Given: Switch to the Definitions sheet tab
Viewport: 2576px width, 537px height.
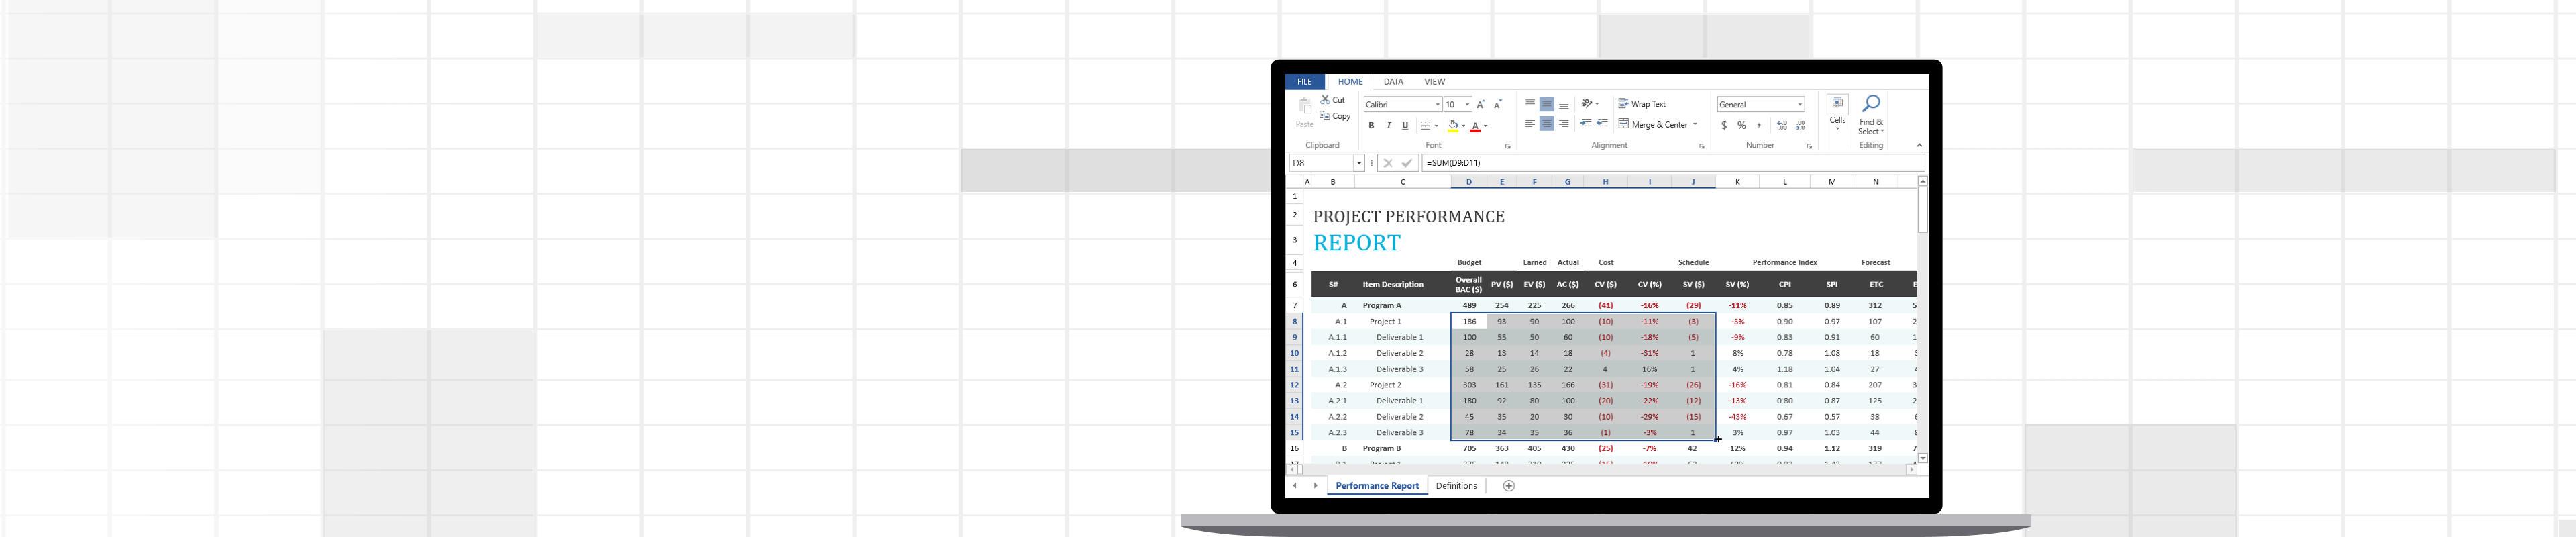Looking at the screenshot, I should click(x=1456, y=486).
